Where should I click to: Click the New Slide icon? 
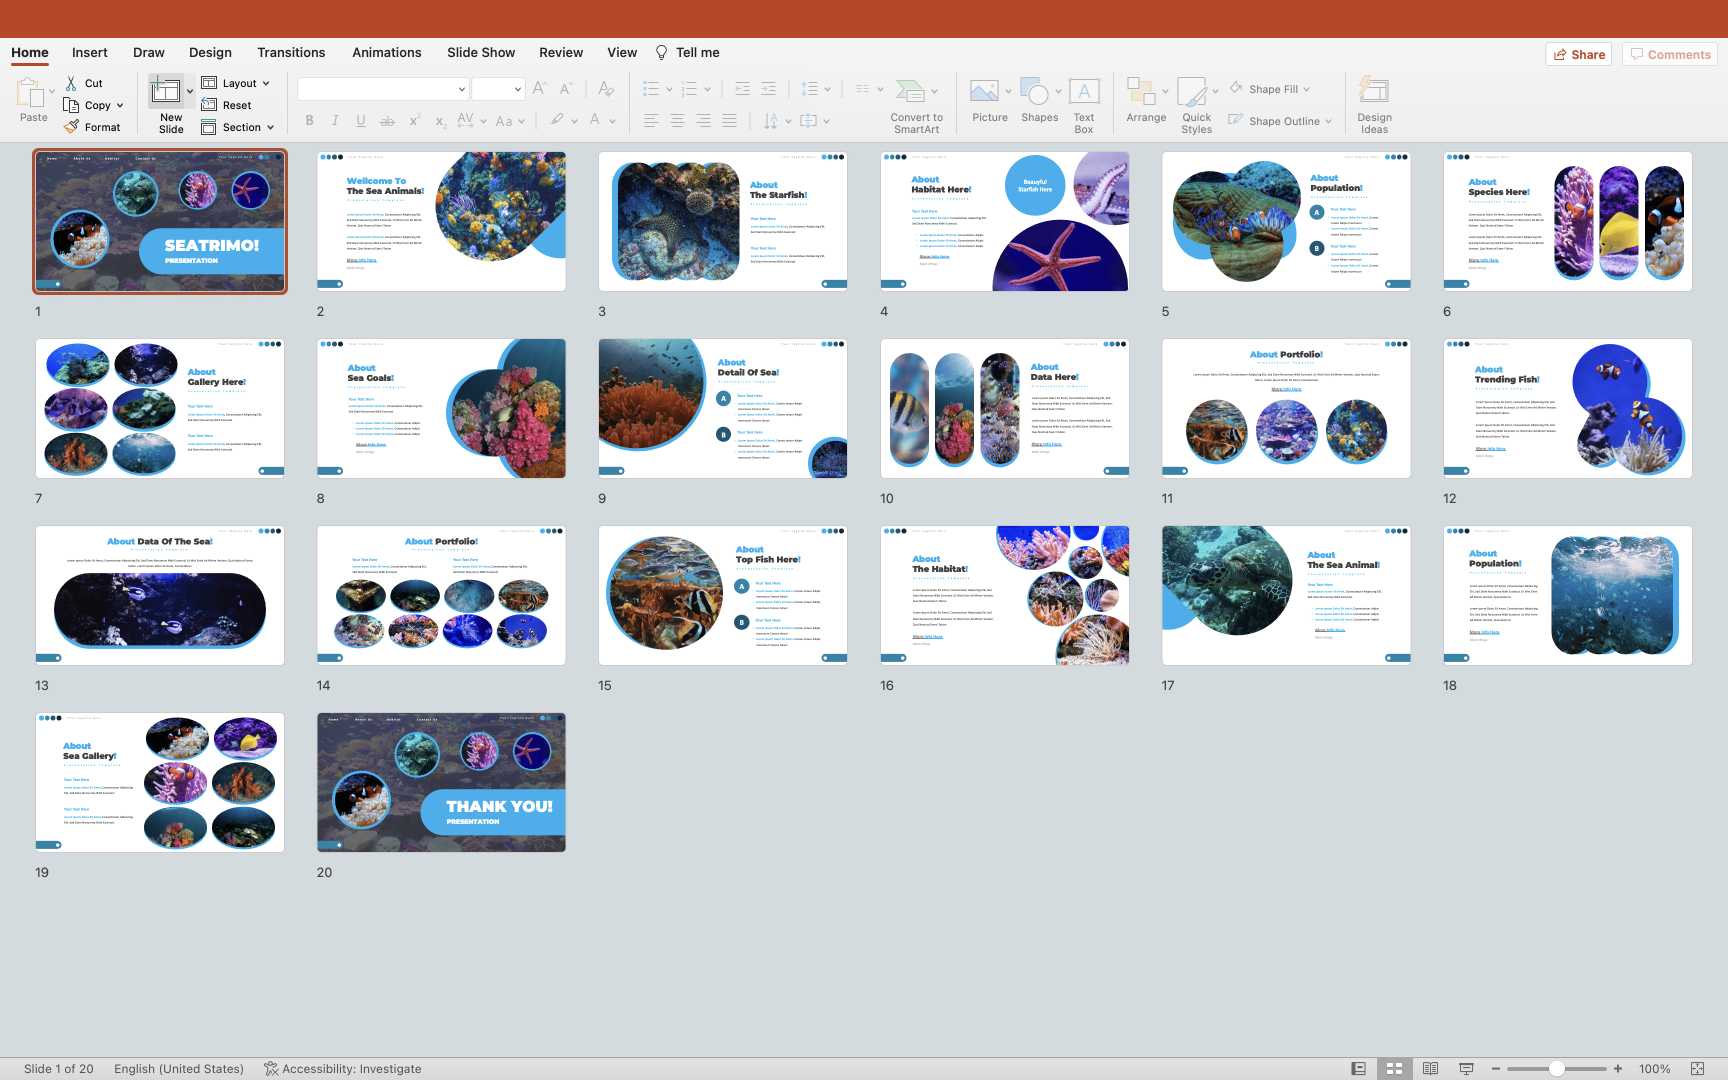166,94
